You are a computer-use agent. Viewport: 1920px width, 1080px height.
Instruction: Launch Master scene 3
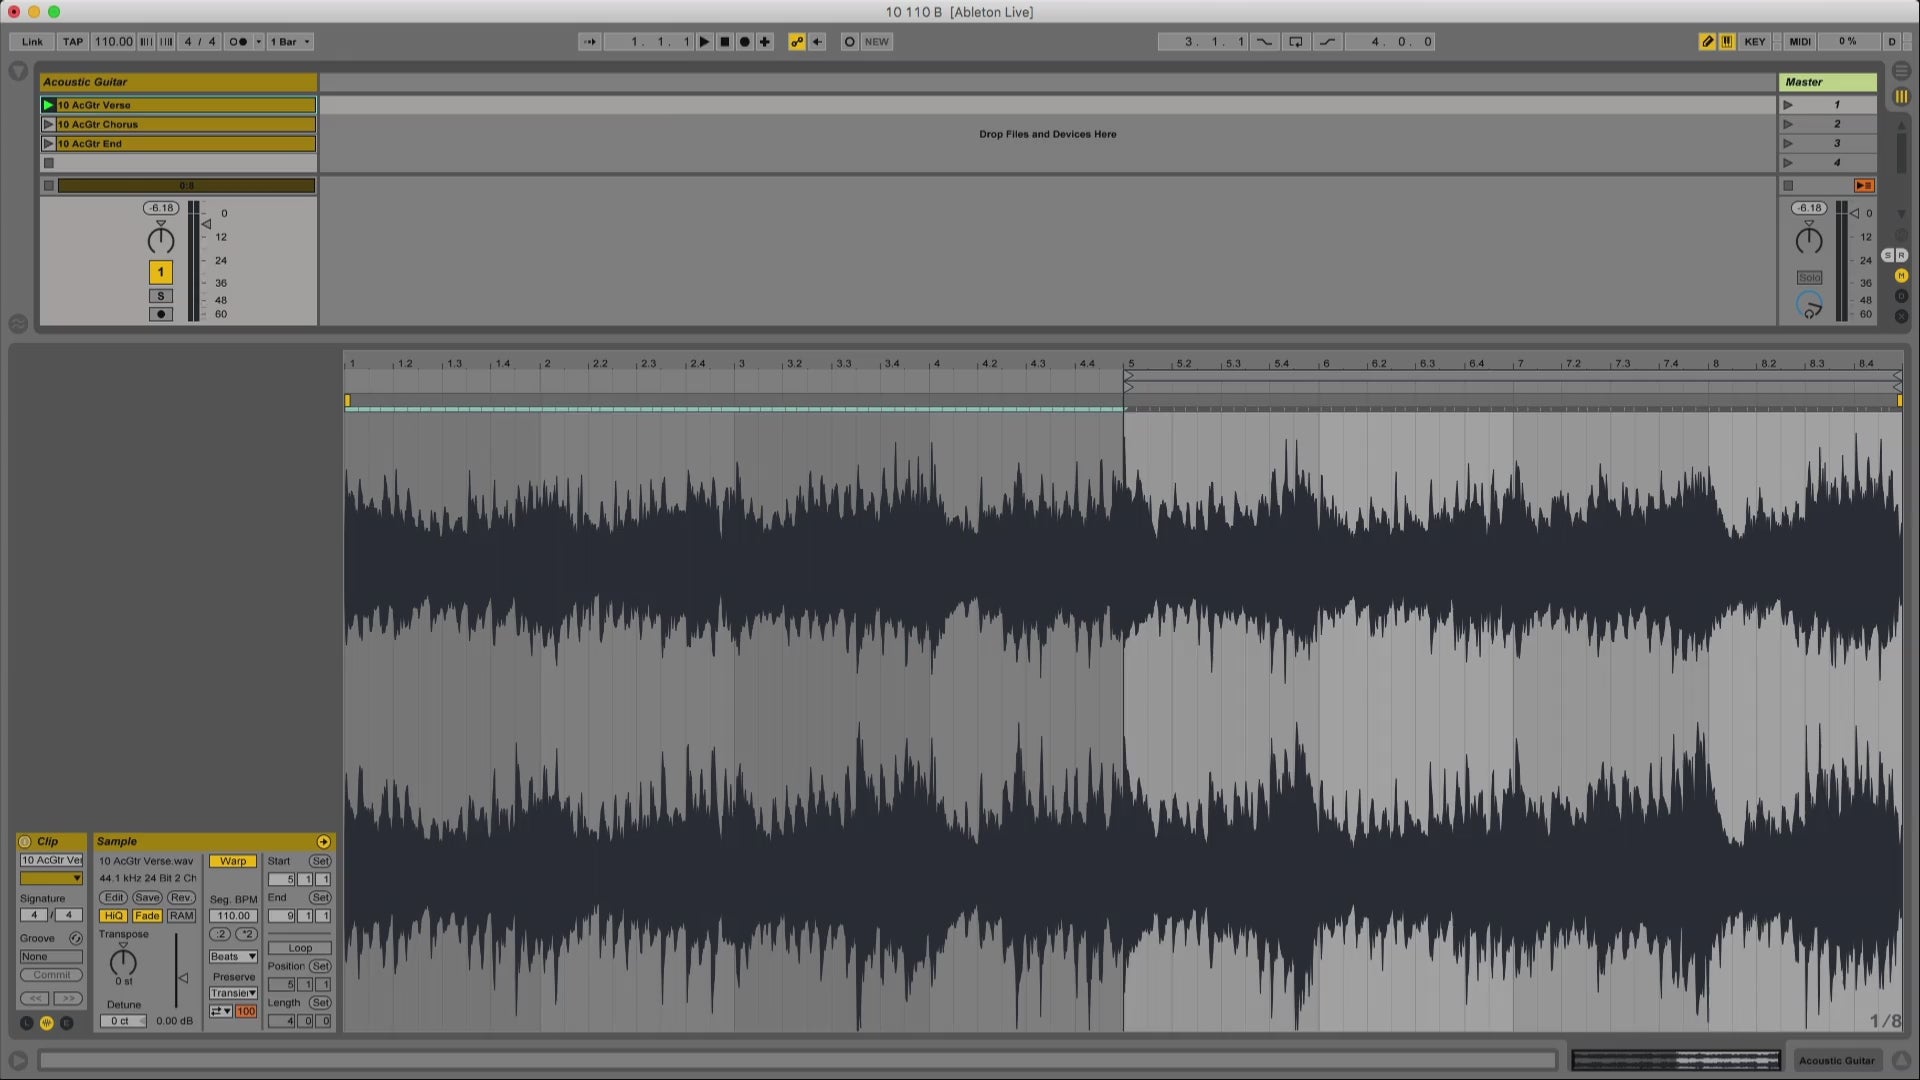coord(1789,144)
